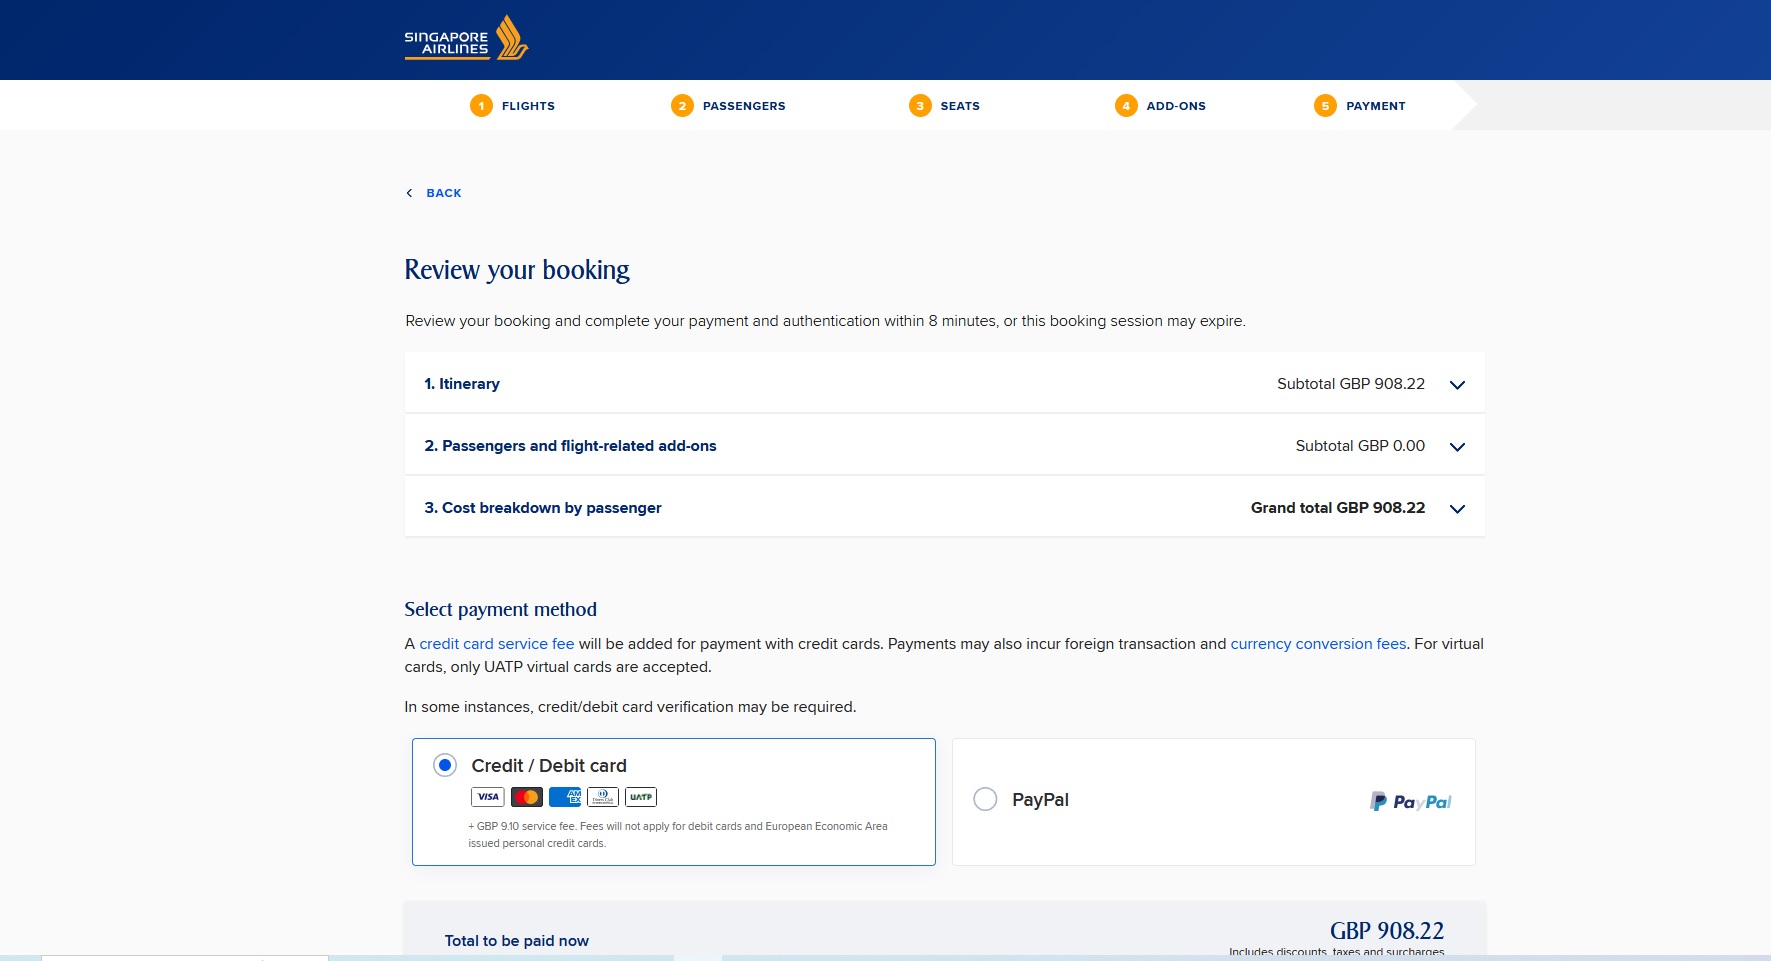Open the currency conversion fees link
The image size is (1771, 961).
tap(1318, 644)
